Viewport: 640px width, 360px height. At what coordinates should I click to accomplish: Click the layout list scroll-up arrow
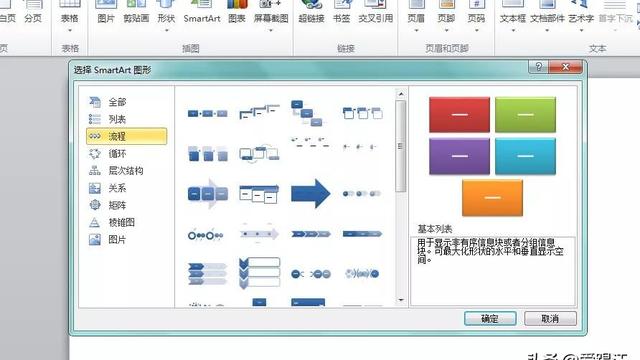pyautogui.click(x=401, y=94)
